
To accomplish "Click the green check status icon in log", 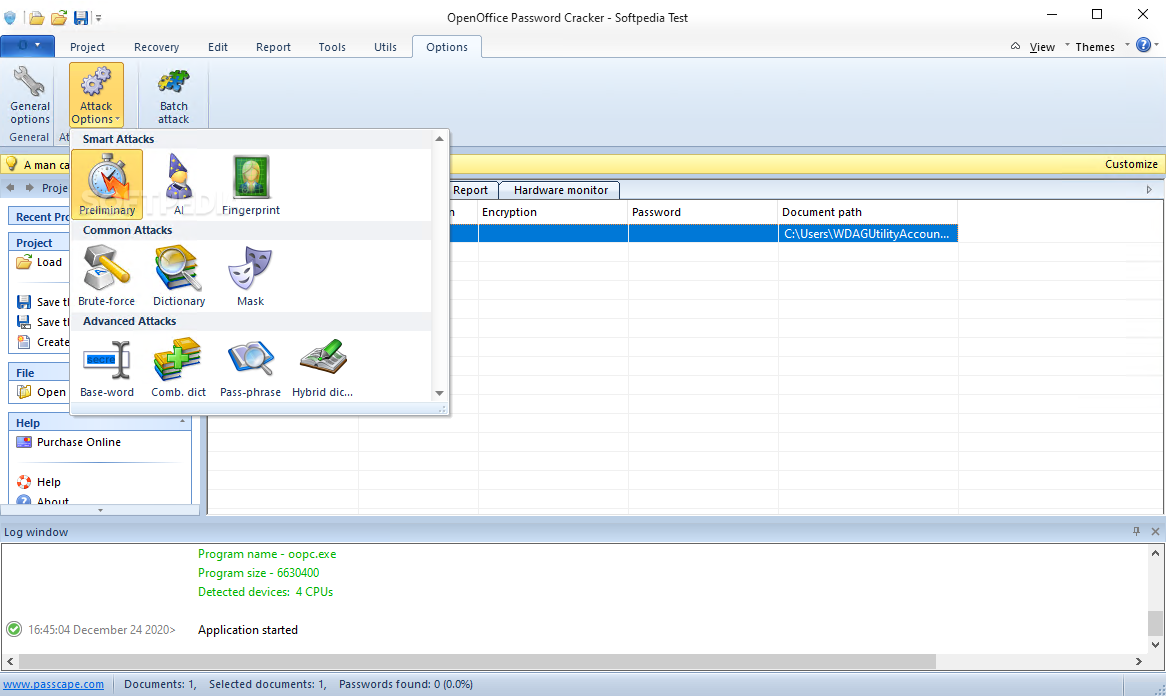I will pos(14,629).
